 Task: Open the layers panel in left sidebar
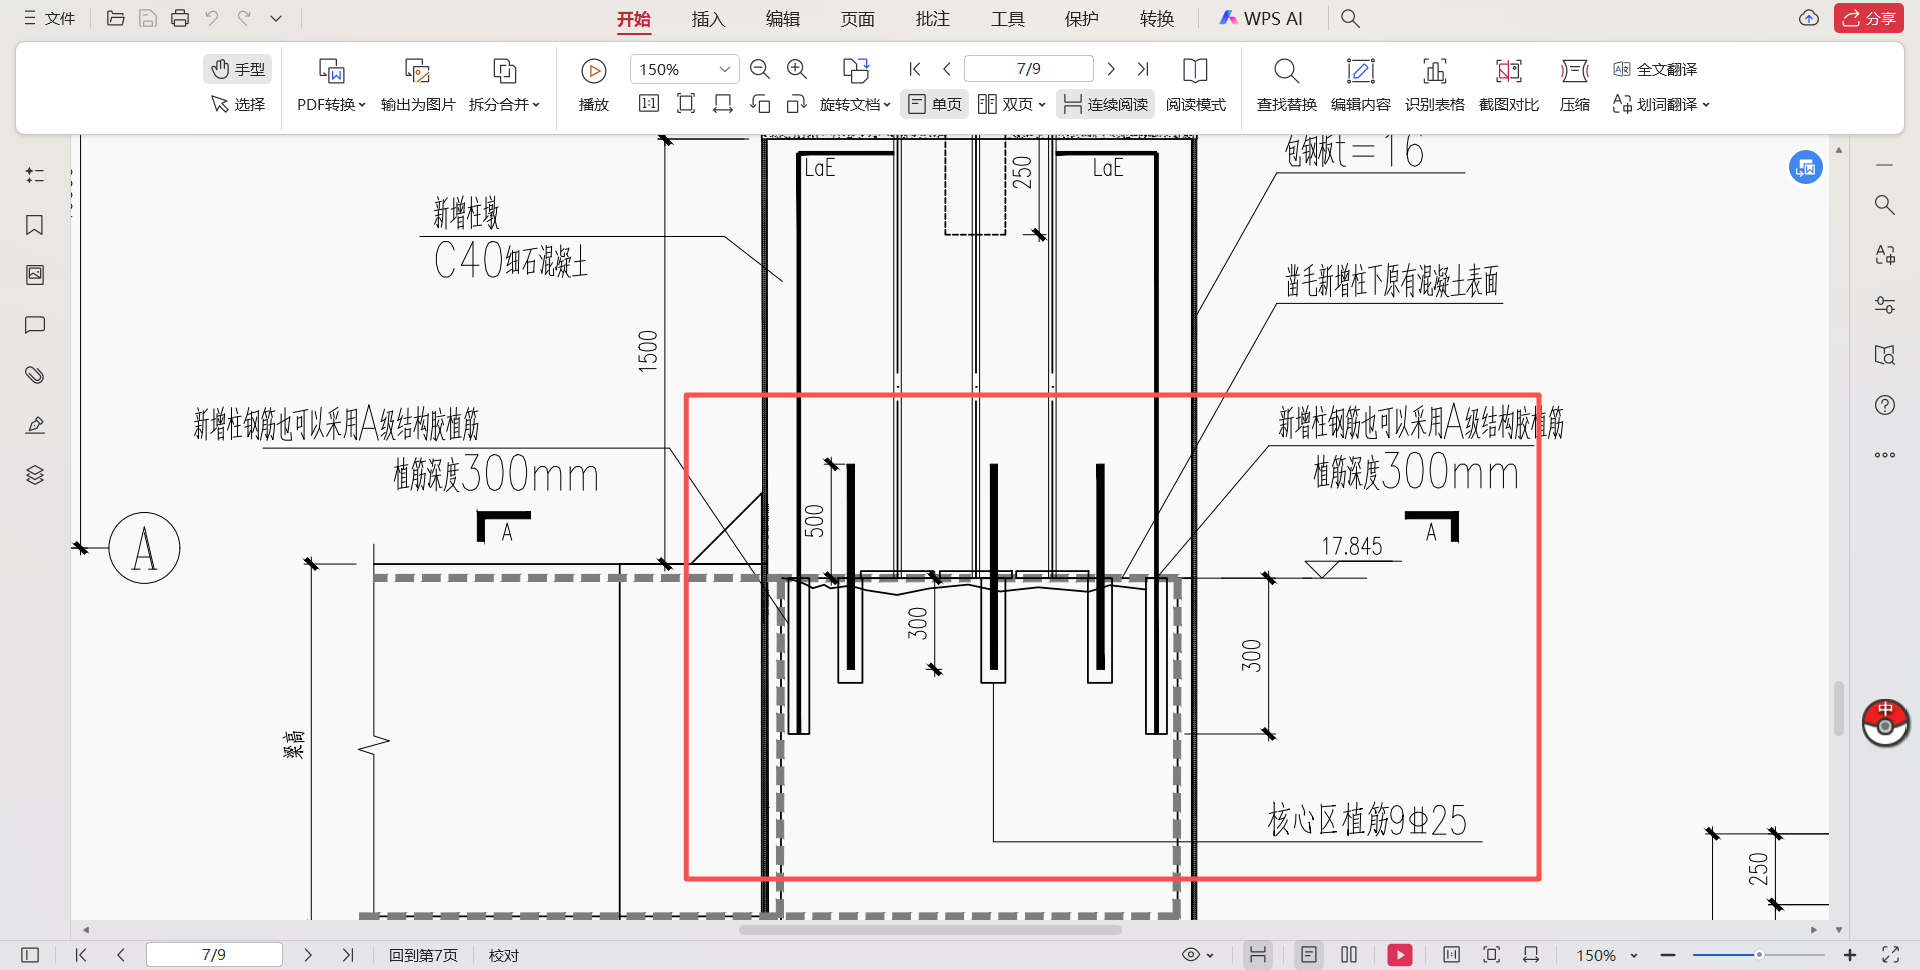[35, 475]
